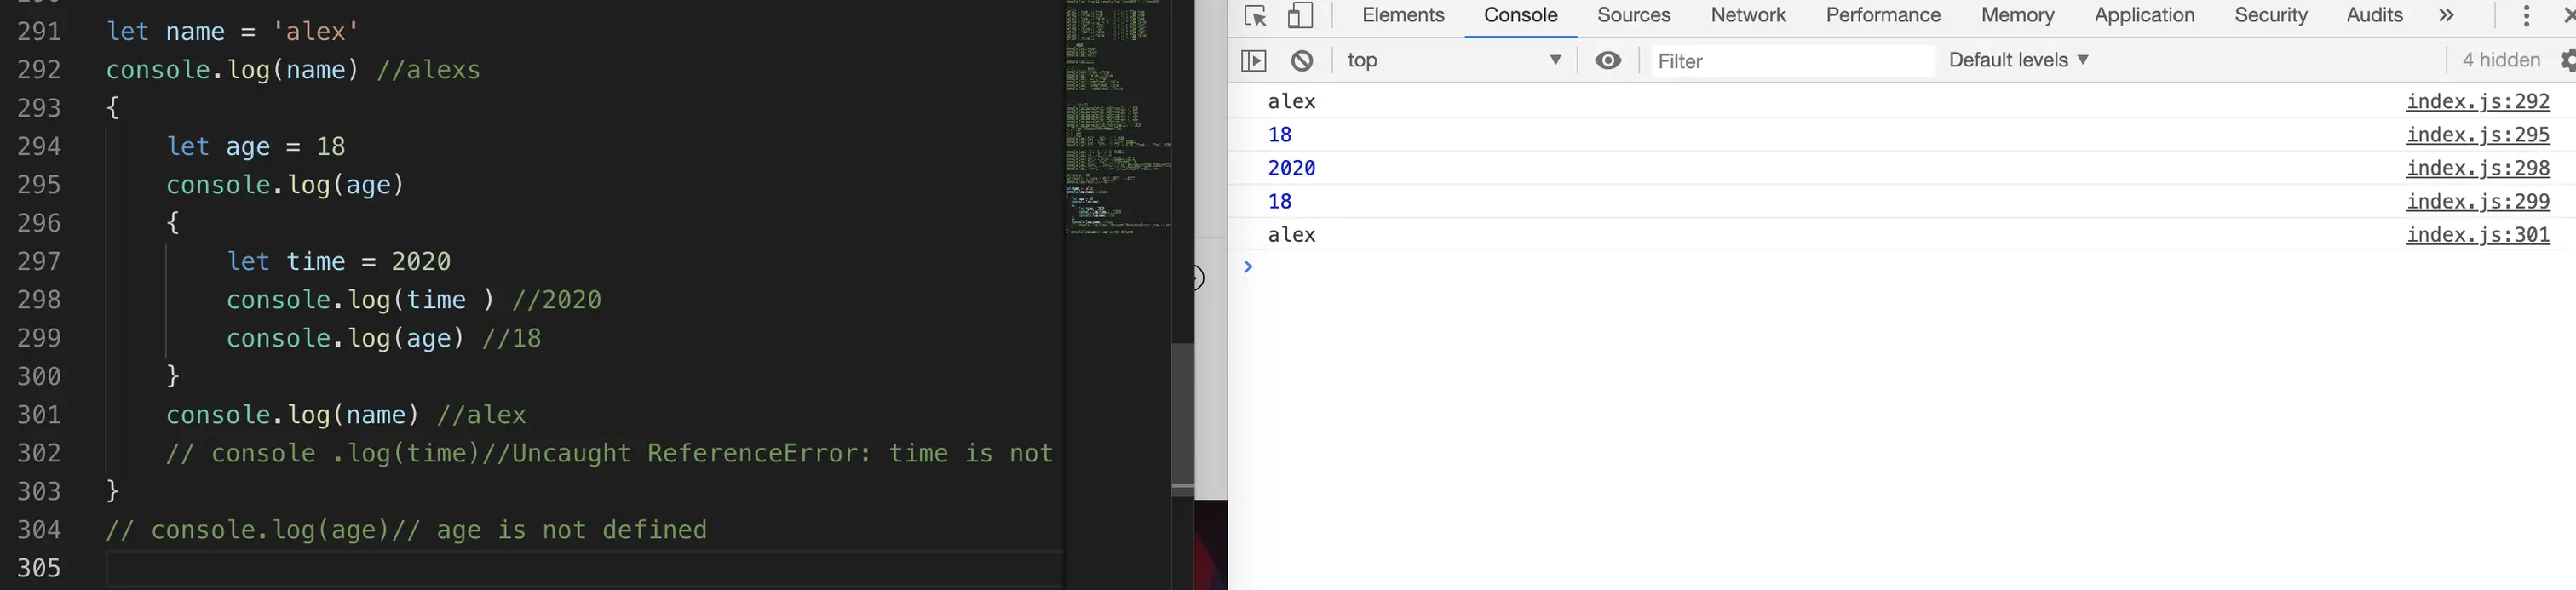Open the index.js:298 source link
The image size is (2576, 590).
(2478, 168)
